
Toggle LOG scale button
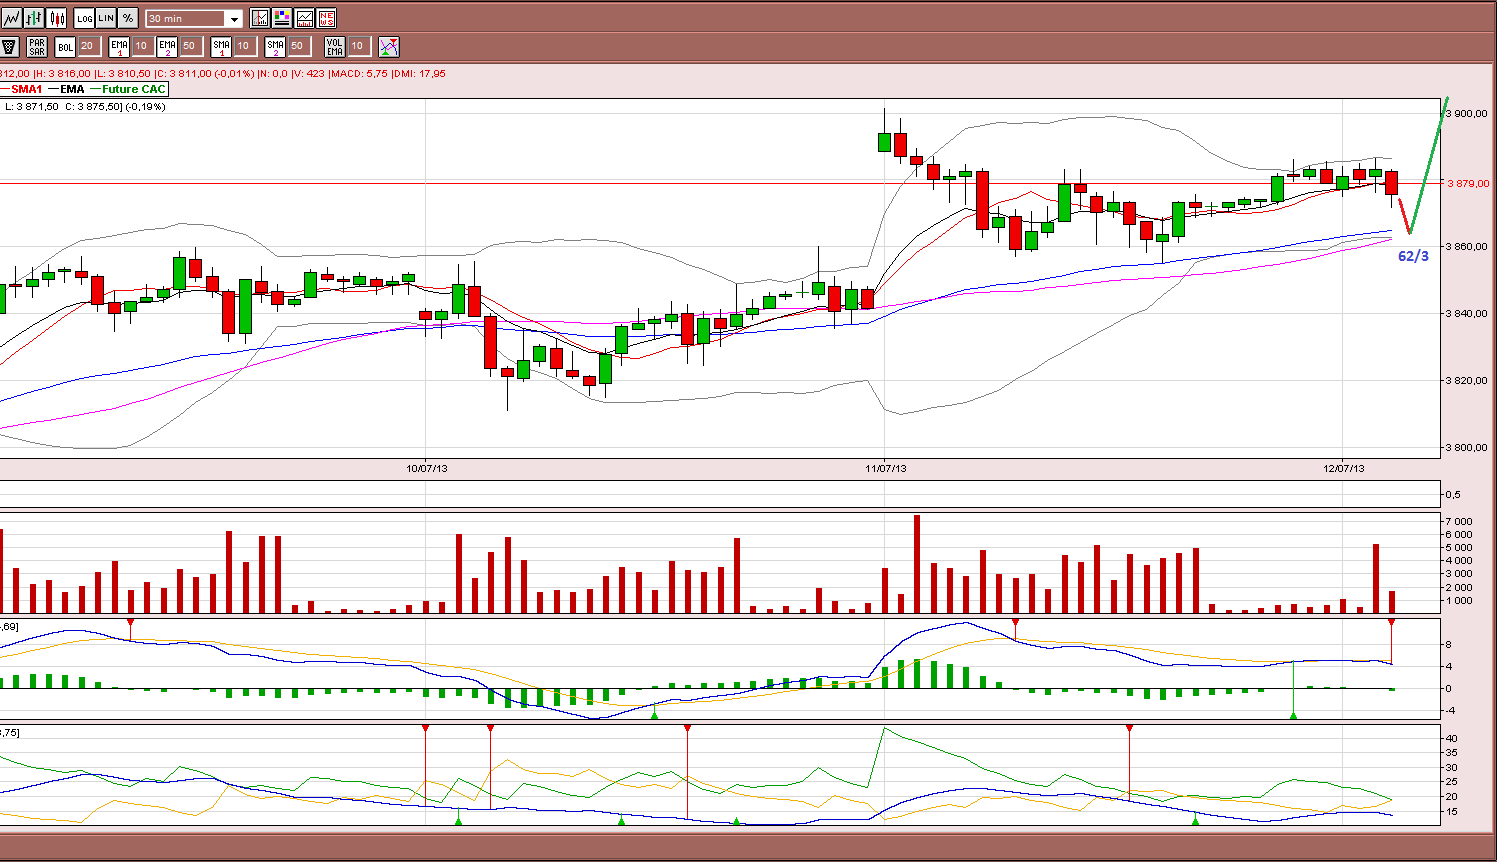(84, 18)
